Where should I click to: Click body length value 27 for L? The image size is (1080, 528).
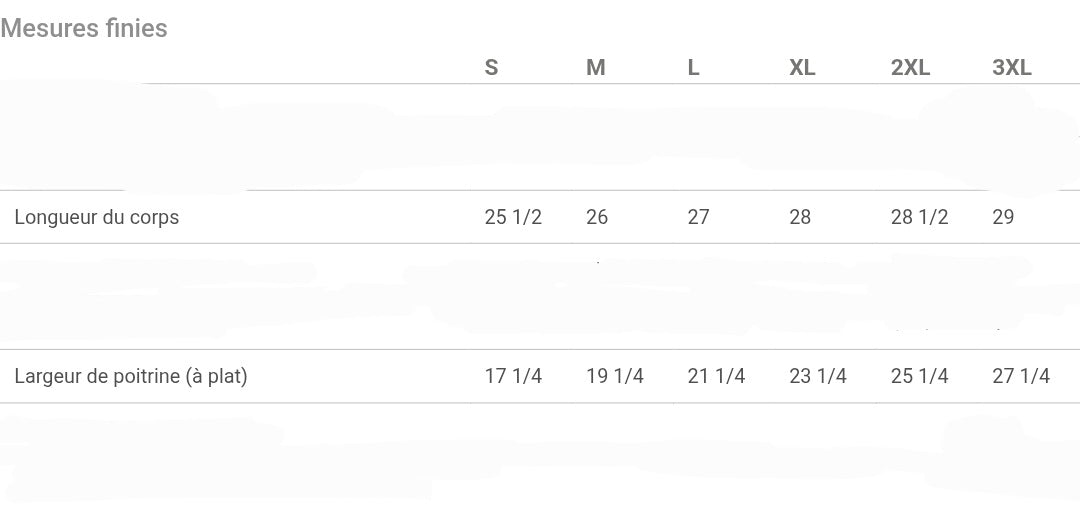[698, 217]
